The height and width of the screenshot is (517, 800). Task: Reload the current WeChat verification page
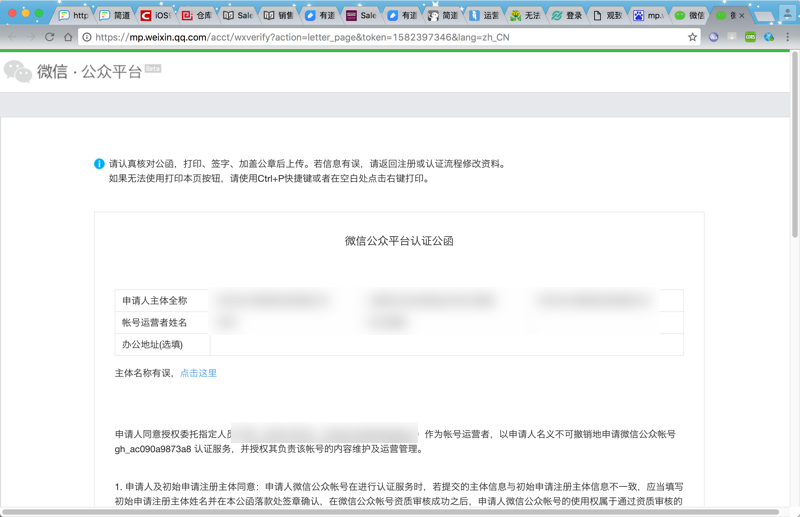pos(49,37)
